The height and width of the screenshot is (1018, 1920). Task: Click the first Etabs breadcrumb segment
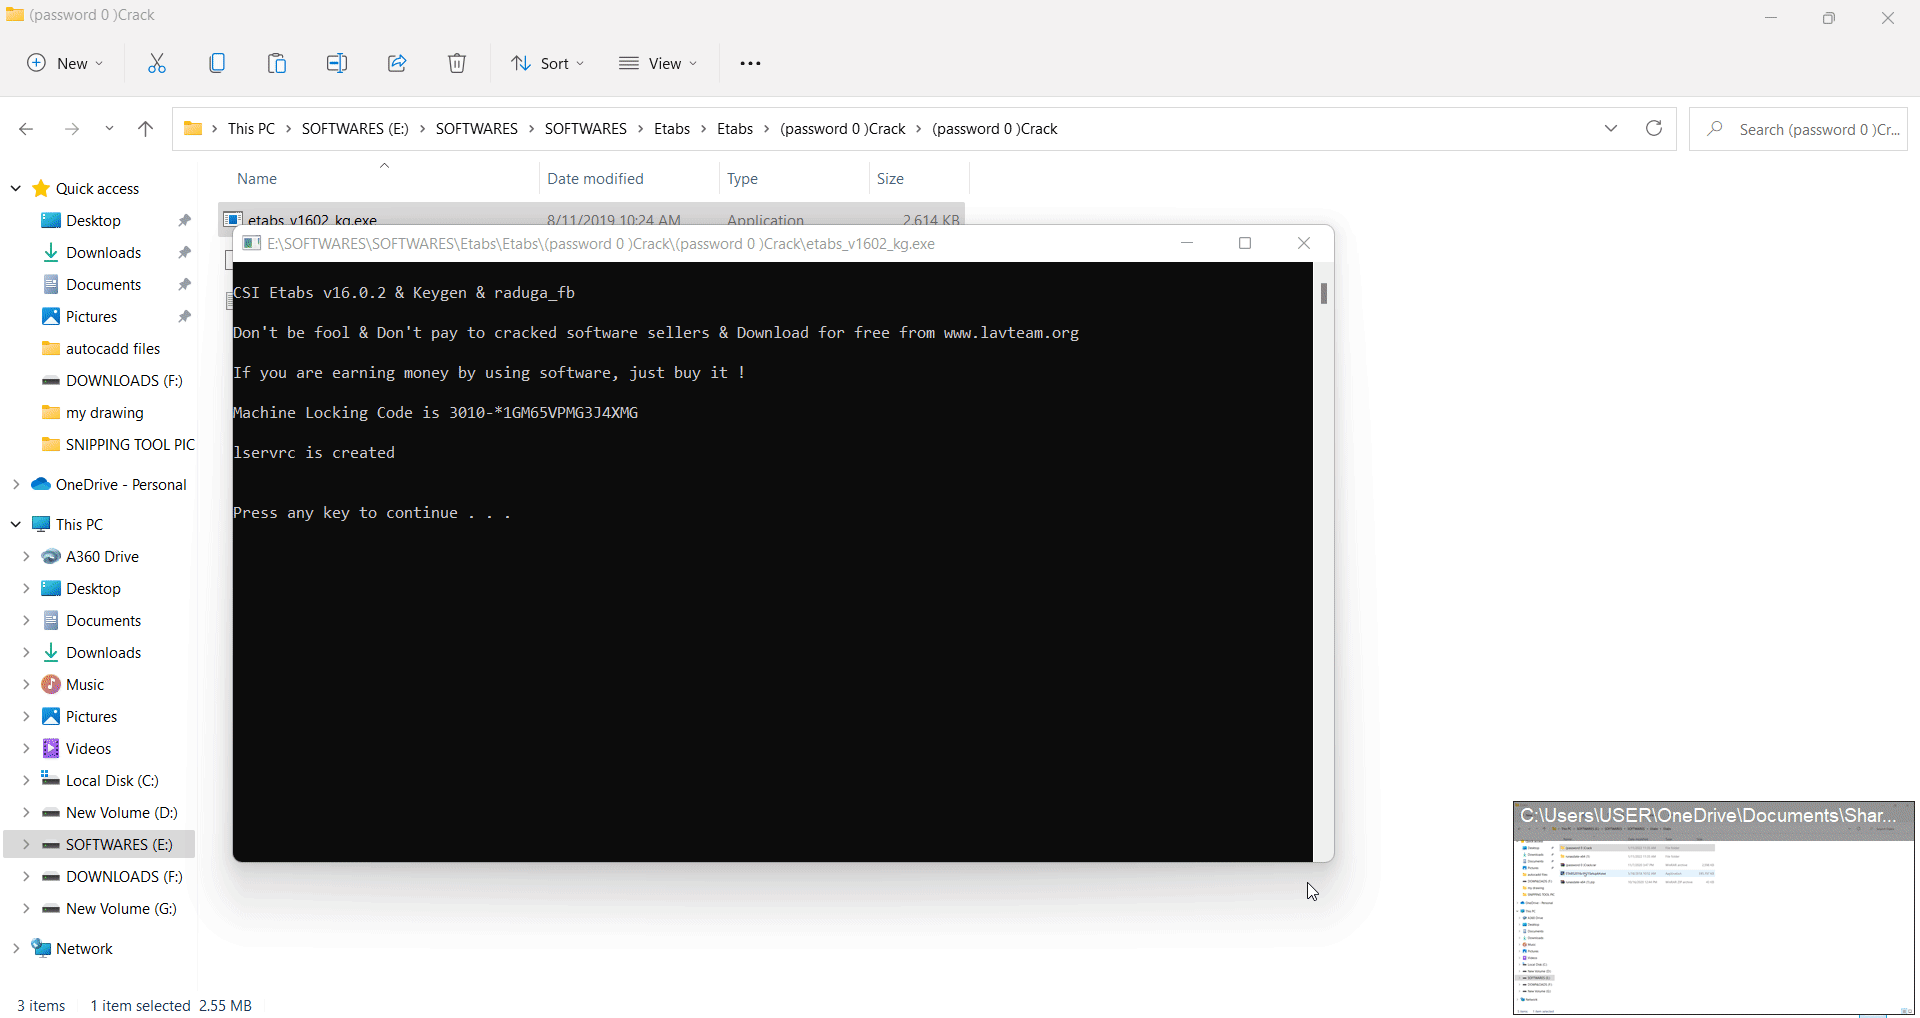672,129
